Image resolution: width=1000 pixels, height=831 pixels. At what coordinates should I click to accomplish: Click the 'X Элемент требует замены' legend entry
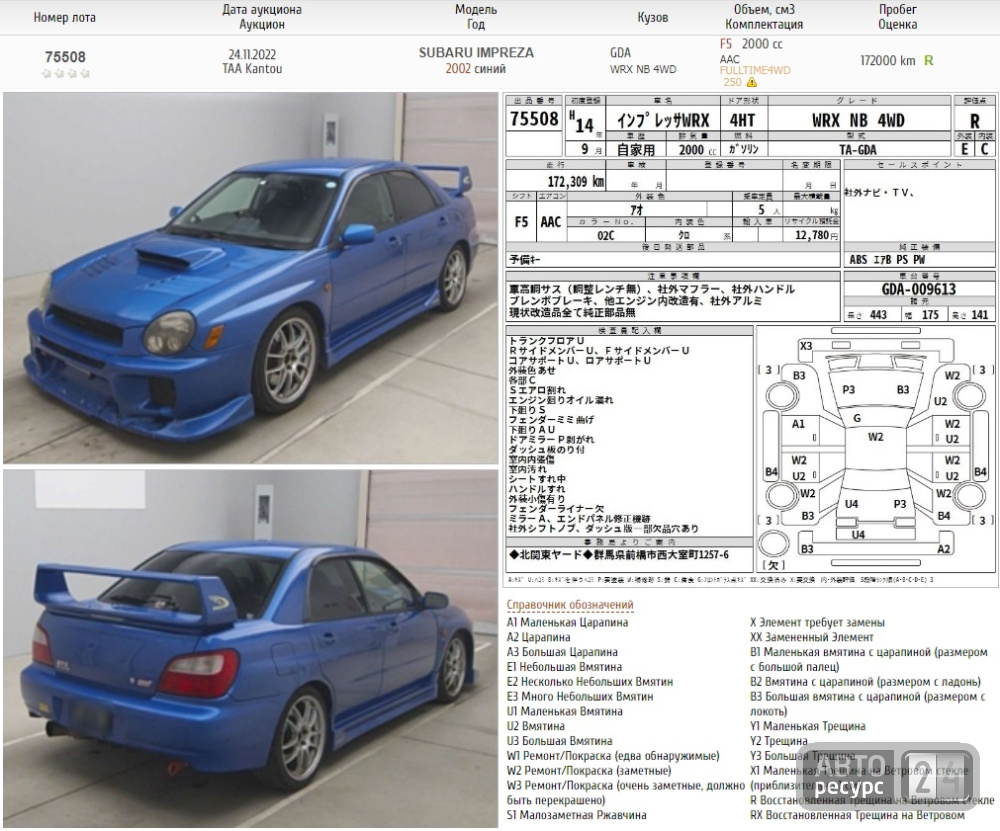(818, 622)
